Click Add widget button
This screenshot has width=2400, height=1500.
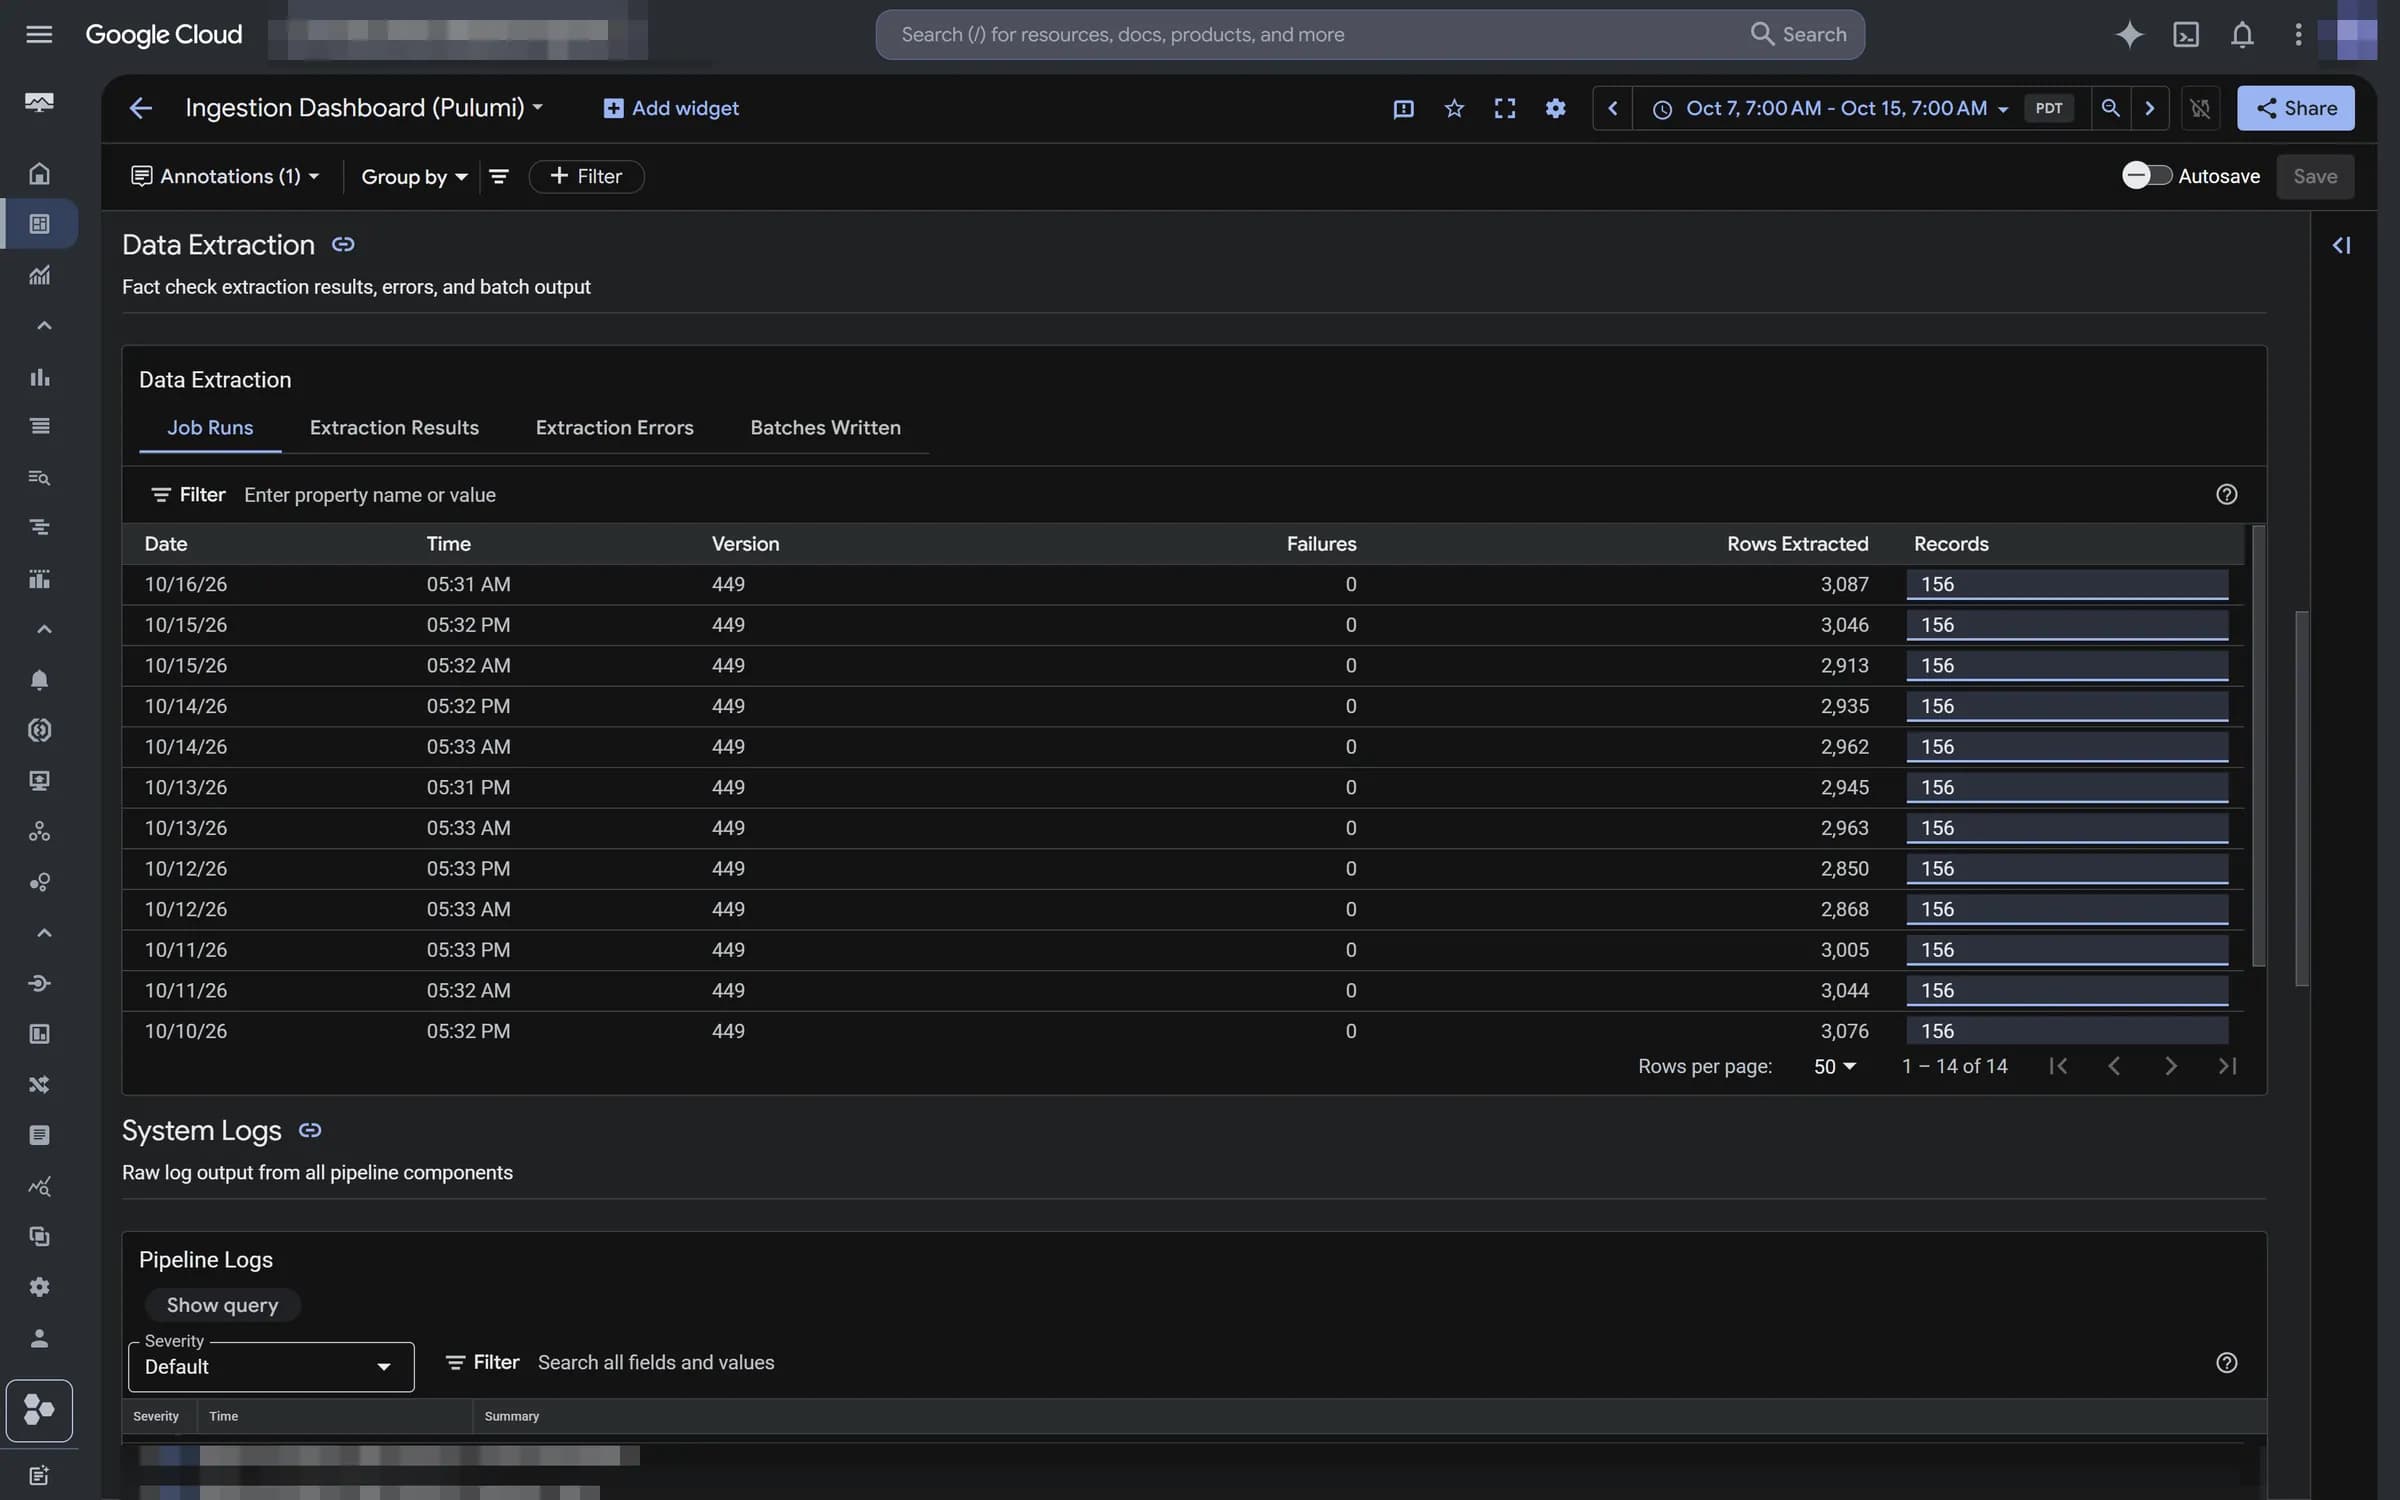pos(671,108)
